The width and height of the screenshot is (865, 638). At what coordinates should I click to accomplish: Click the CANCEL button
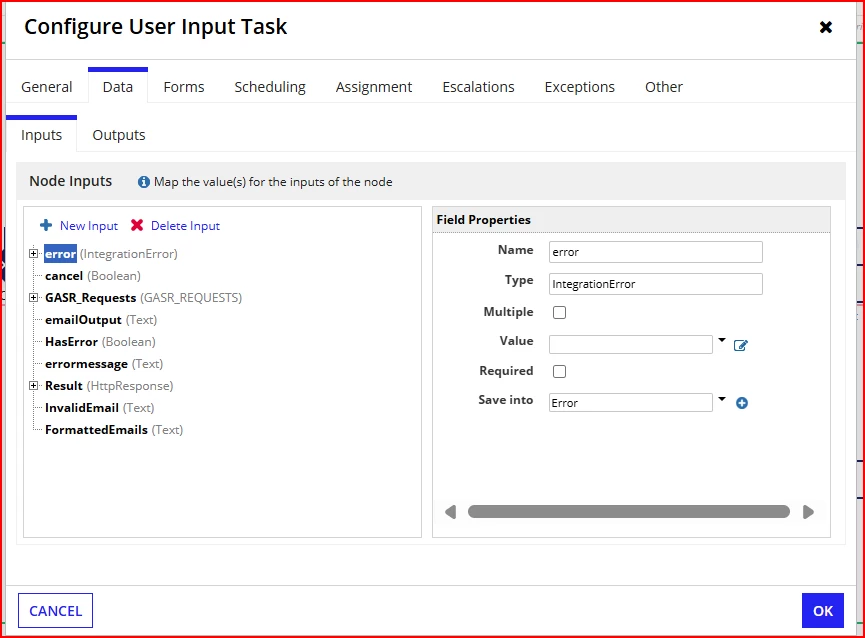(55, 610)
